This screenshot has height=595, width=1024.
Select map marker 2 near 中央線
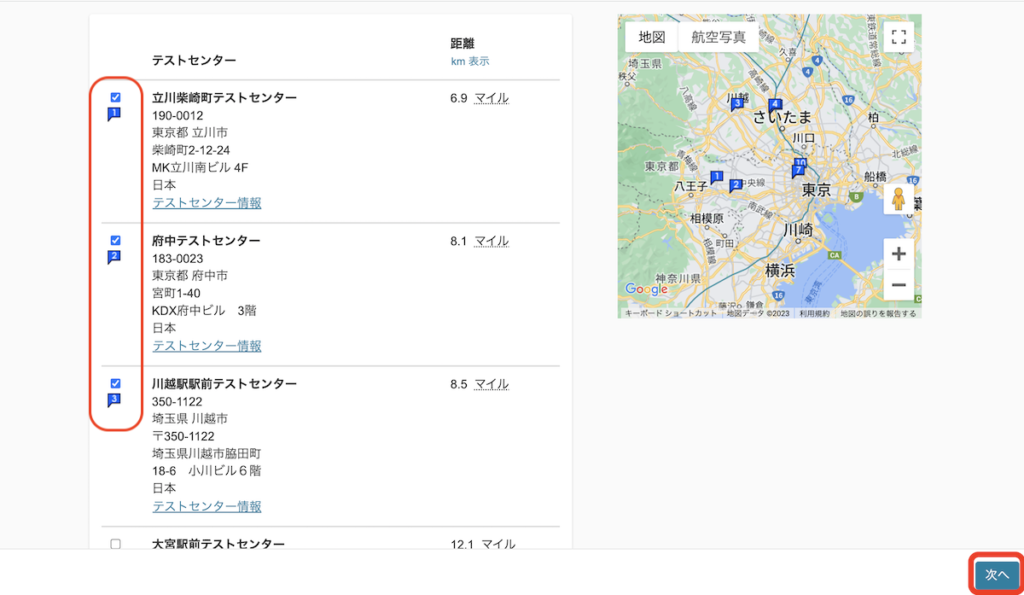point(735,184)
